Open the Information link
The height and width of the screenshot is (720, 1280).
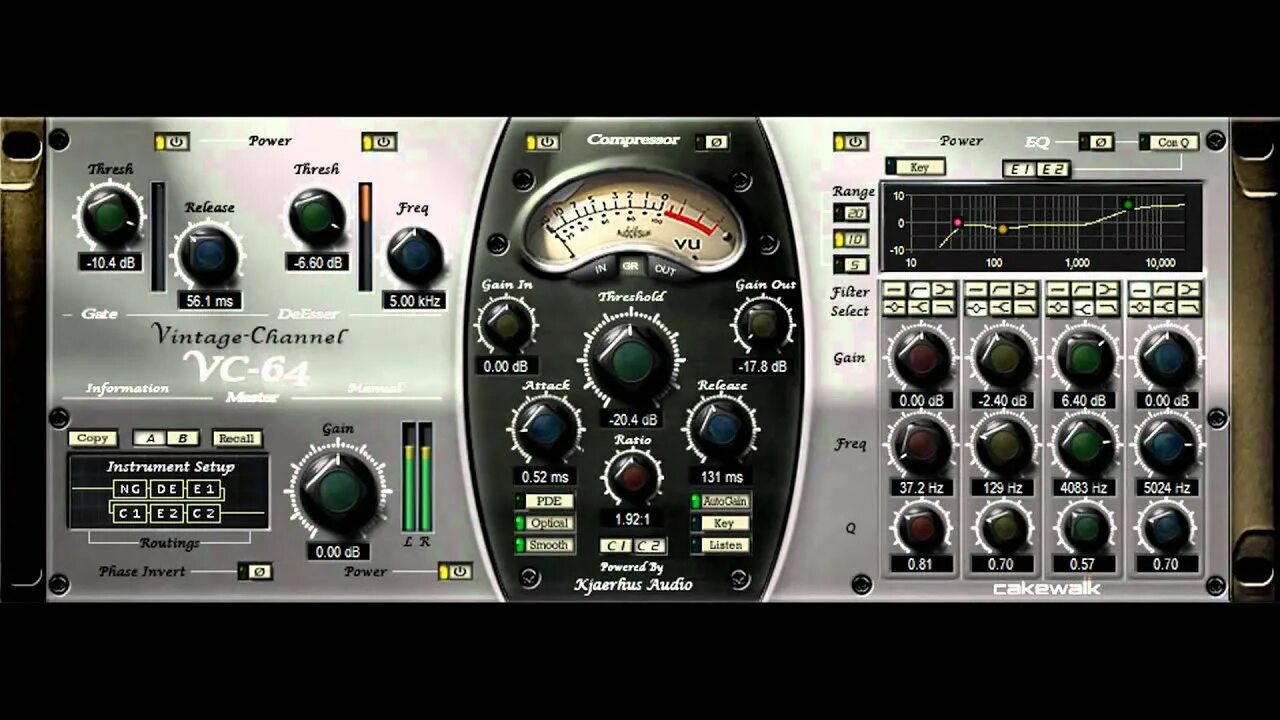[x=127, y=388]
